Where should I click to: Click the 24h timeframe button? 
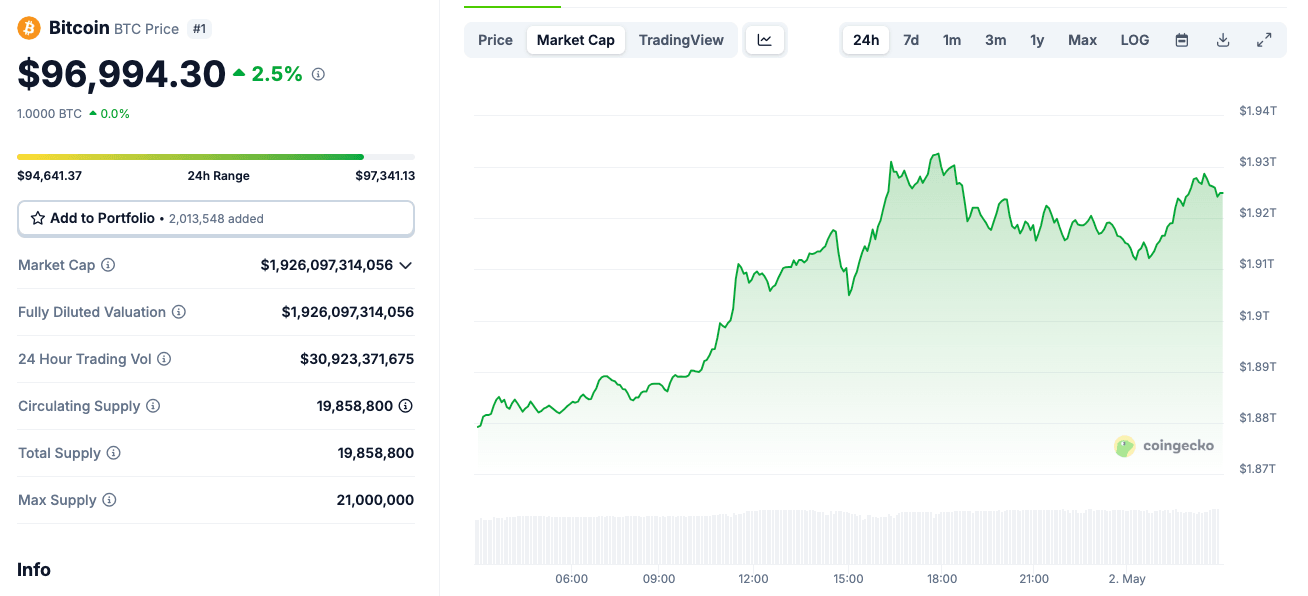[x=865, y=39]
